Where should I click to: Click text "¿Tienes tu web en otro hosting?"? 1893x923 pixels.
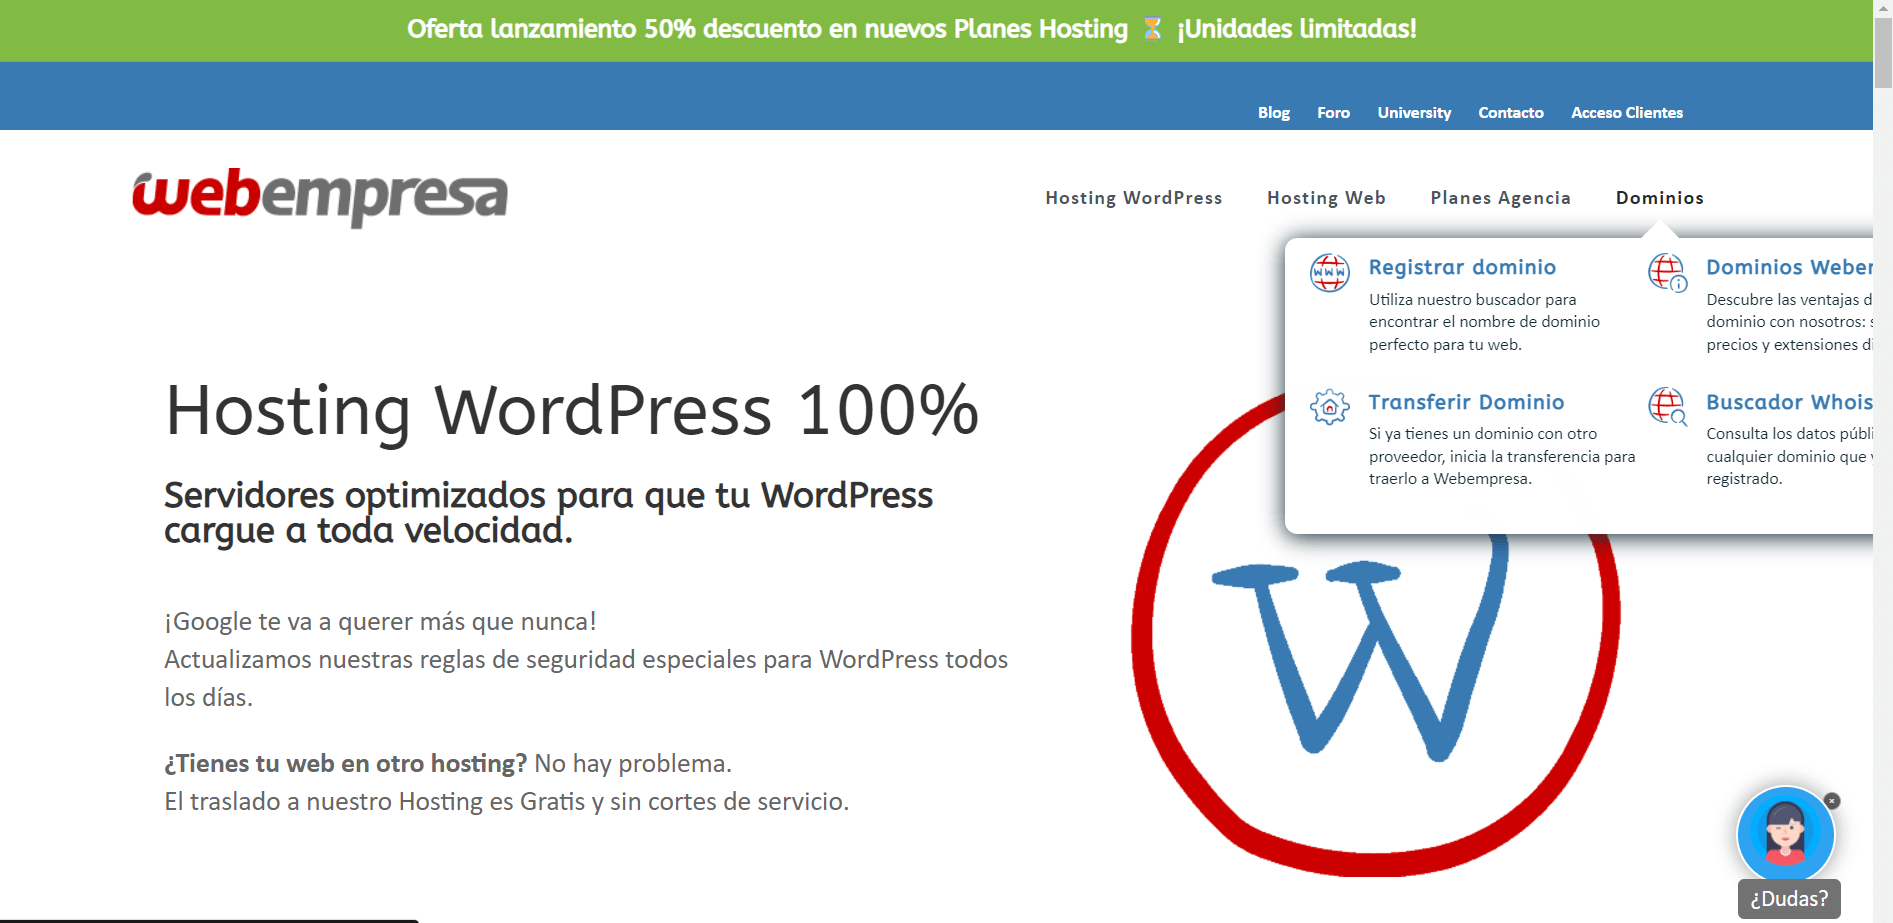345,764
